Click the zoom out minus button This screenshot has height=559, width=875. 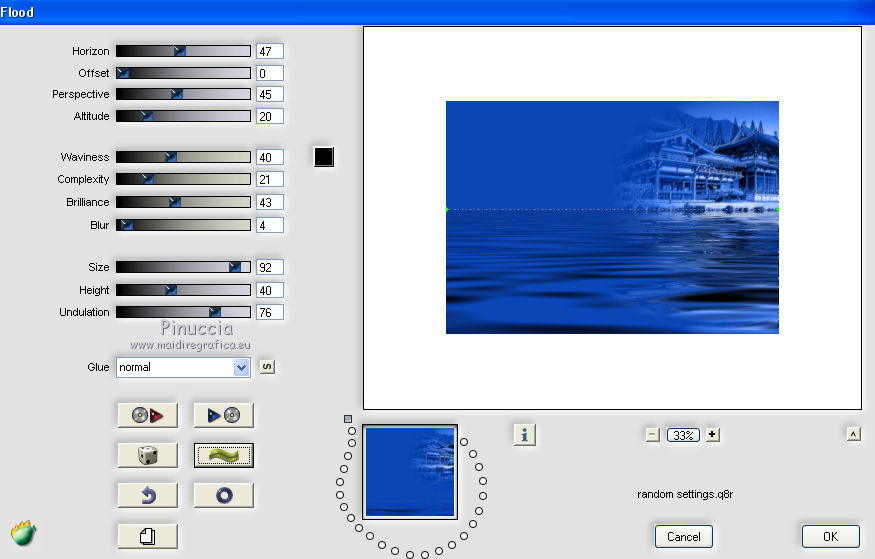tap(652, 434)
